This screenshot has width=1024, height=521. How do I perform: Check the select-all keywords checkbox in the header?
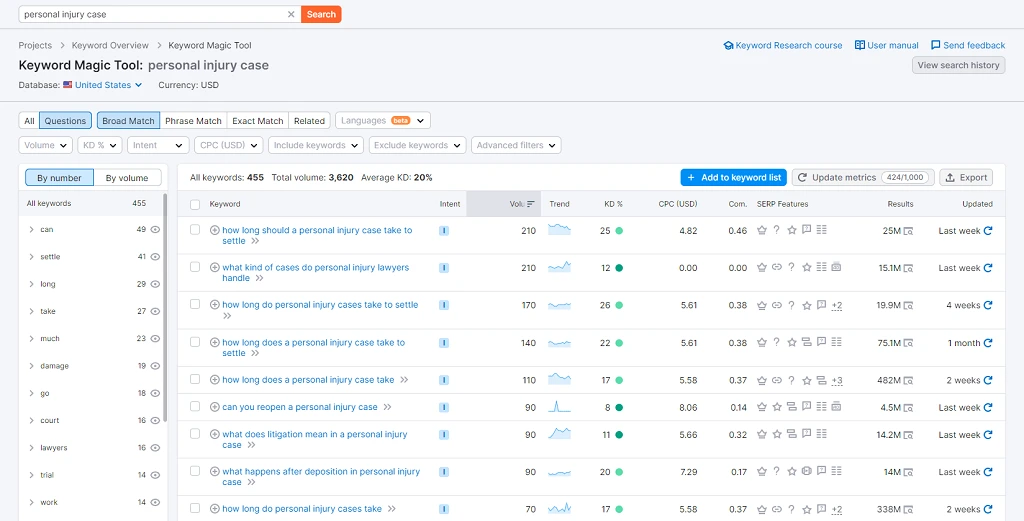[195, 204]
